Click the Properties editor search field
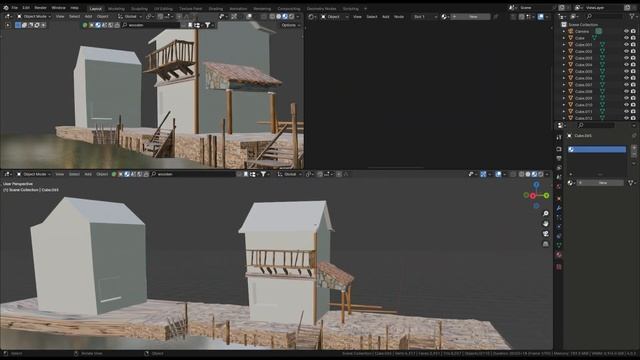 pyautogui.click(x=596, y=125)
